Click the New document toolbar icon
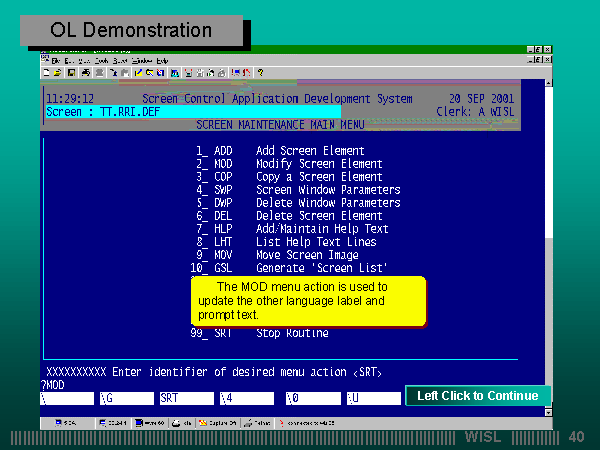600x450 pixels. click(x=47, y=73)
